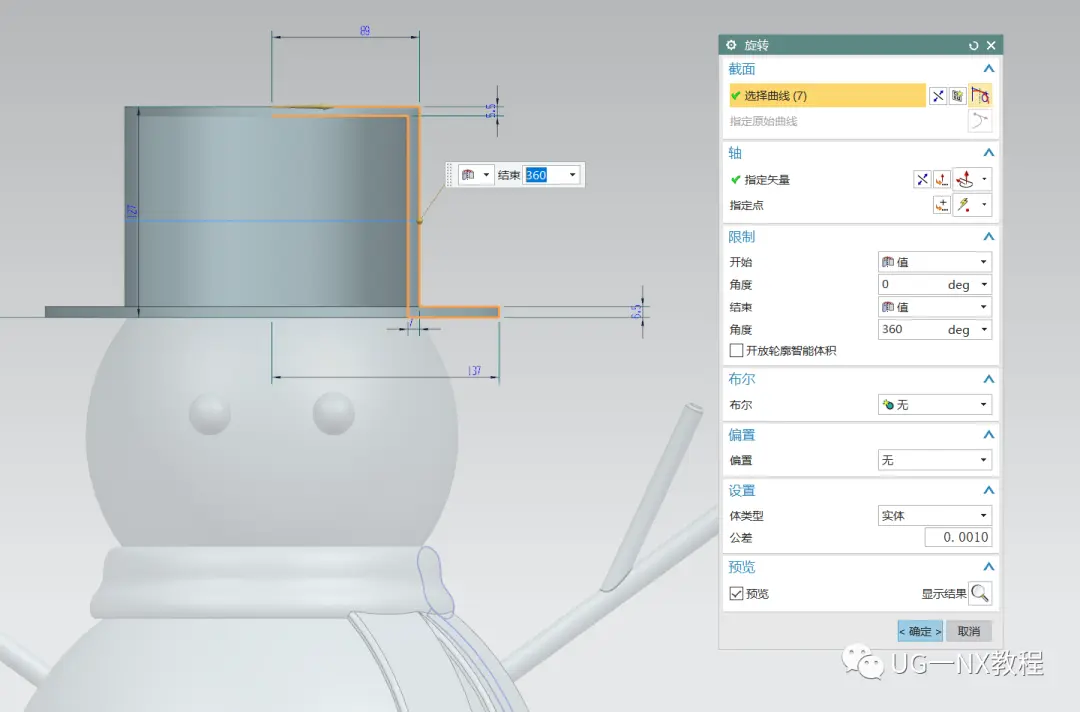Open the 体类型 dropdown set to 实体
This screenshot has height=712, width=1080.
pos(935,516)
